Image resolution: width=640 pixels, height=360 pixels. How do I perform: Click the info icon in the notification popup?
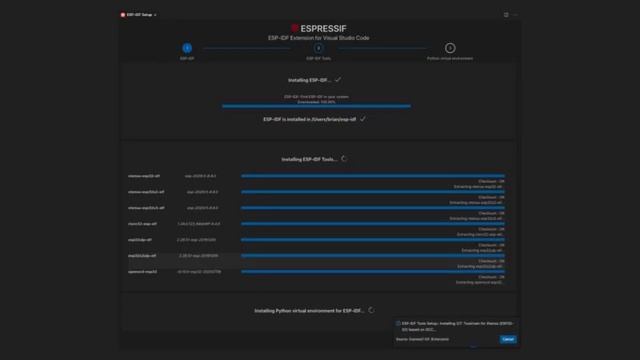[398, 323]
